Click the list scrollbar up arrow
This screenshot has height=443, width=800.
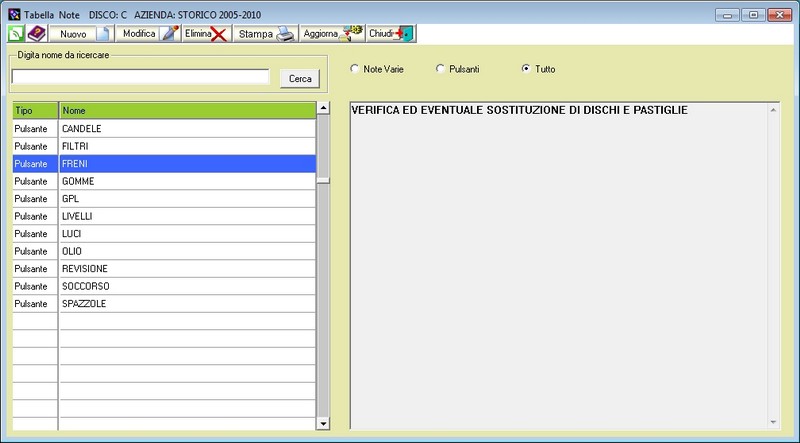(323, 108)
